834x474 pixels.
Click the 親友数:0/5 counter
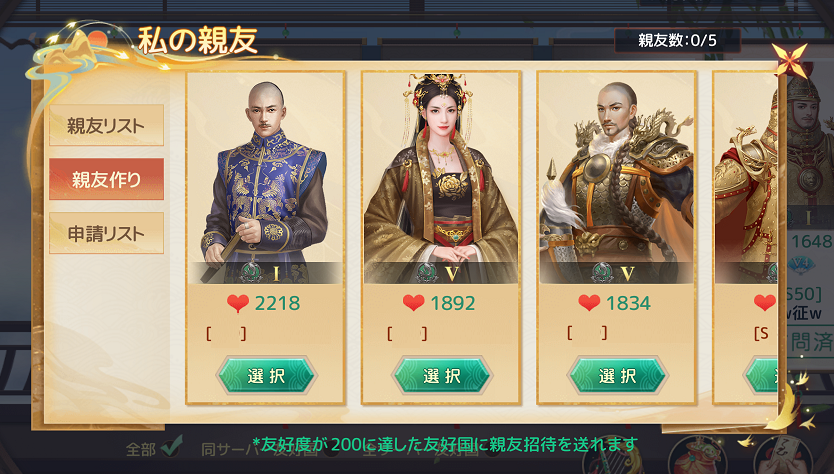(x=677, y=40)
